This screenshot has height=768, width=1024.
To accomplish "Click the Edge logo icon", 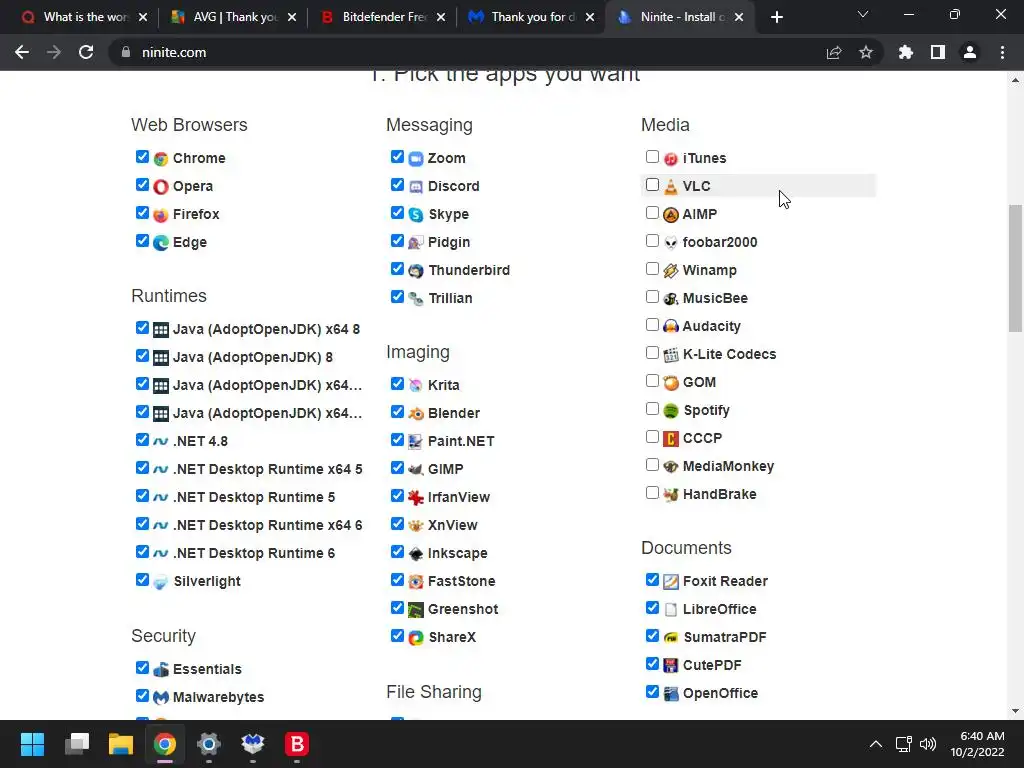I will point(161,243).
